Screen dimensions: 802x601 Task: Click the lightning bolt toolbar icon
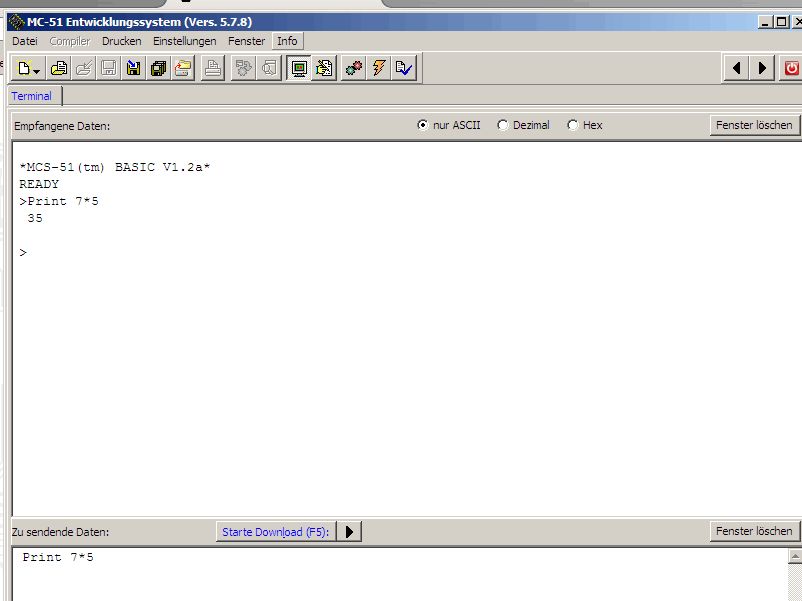pos(379,68)
